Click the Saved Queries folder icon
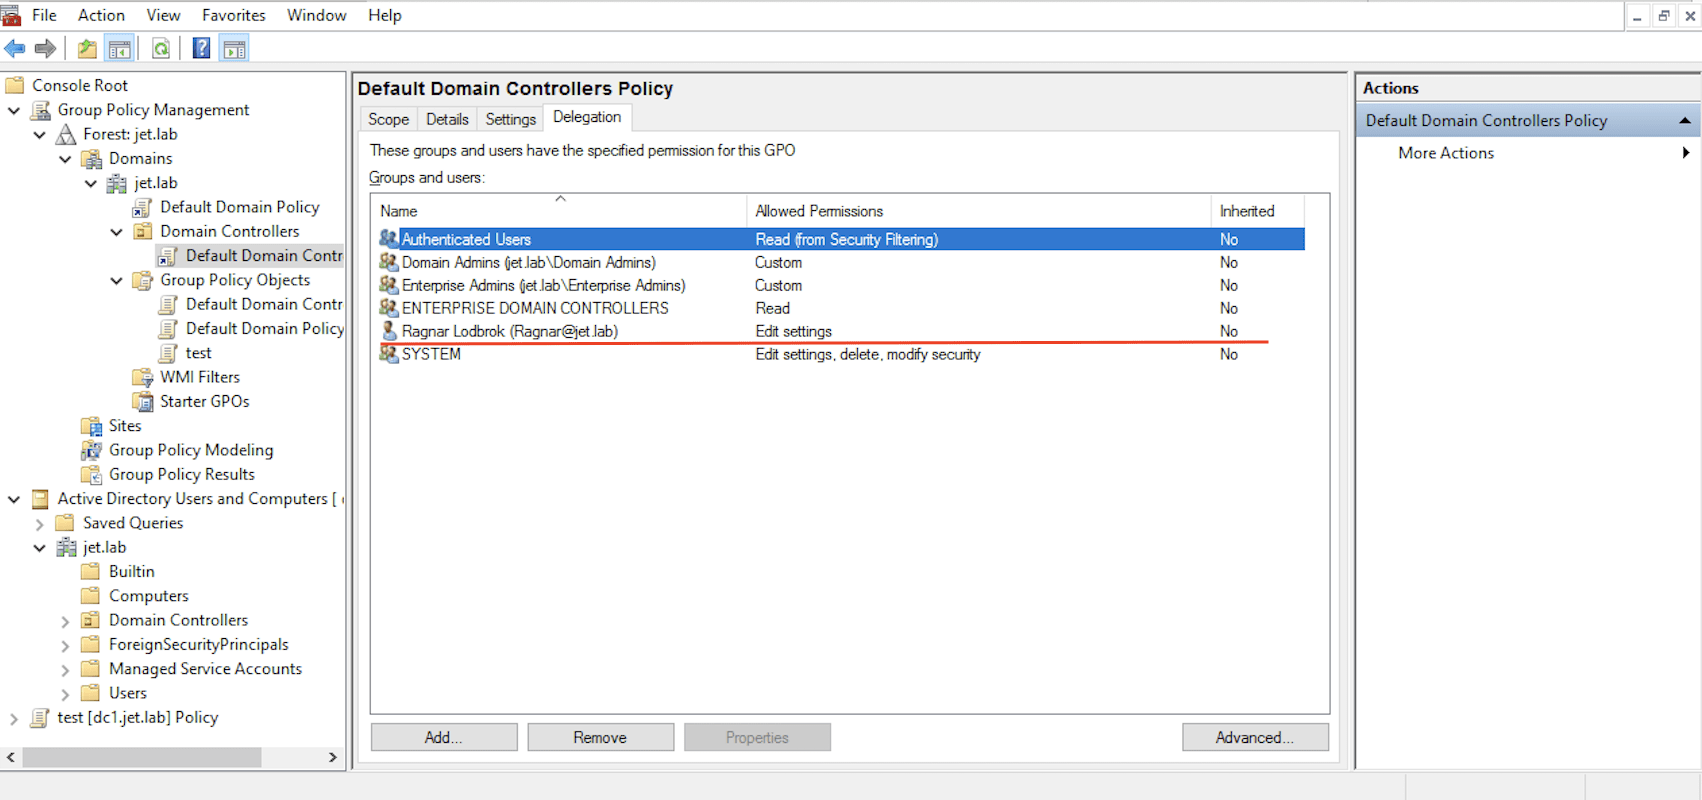The height and width of the screenshot is (800, 1702). pos(65,523)
